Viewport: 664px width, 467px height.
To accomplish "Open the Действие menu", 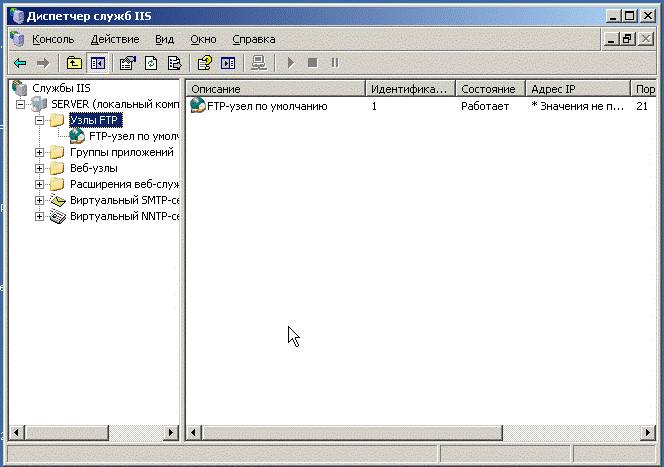I will (115, 39).
